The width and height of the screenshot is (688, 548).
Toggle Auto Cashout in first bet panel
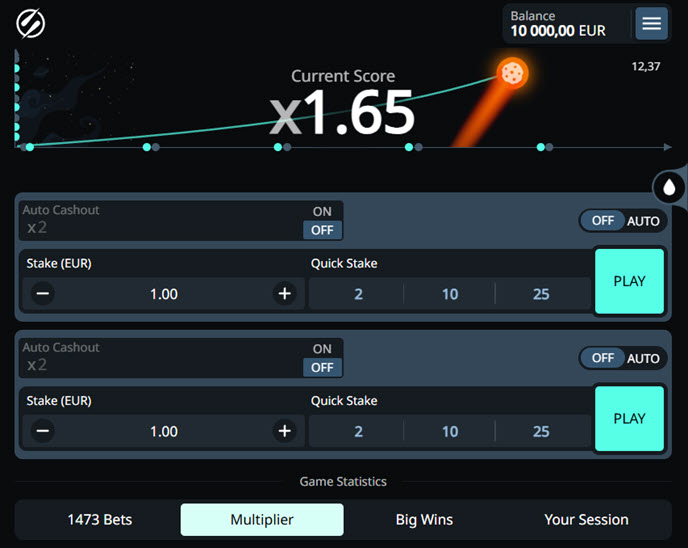pyautogui.click(x=322, y=221)
